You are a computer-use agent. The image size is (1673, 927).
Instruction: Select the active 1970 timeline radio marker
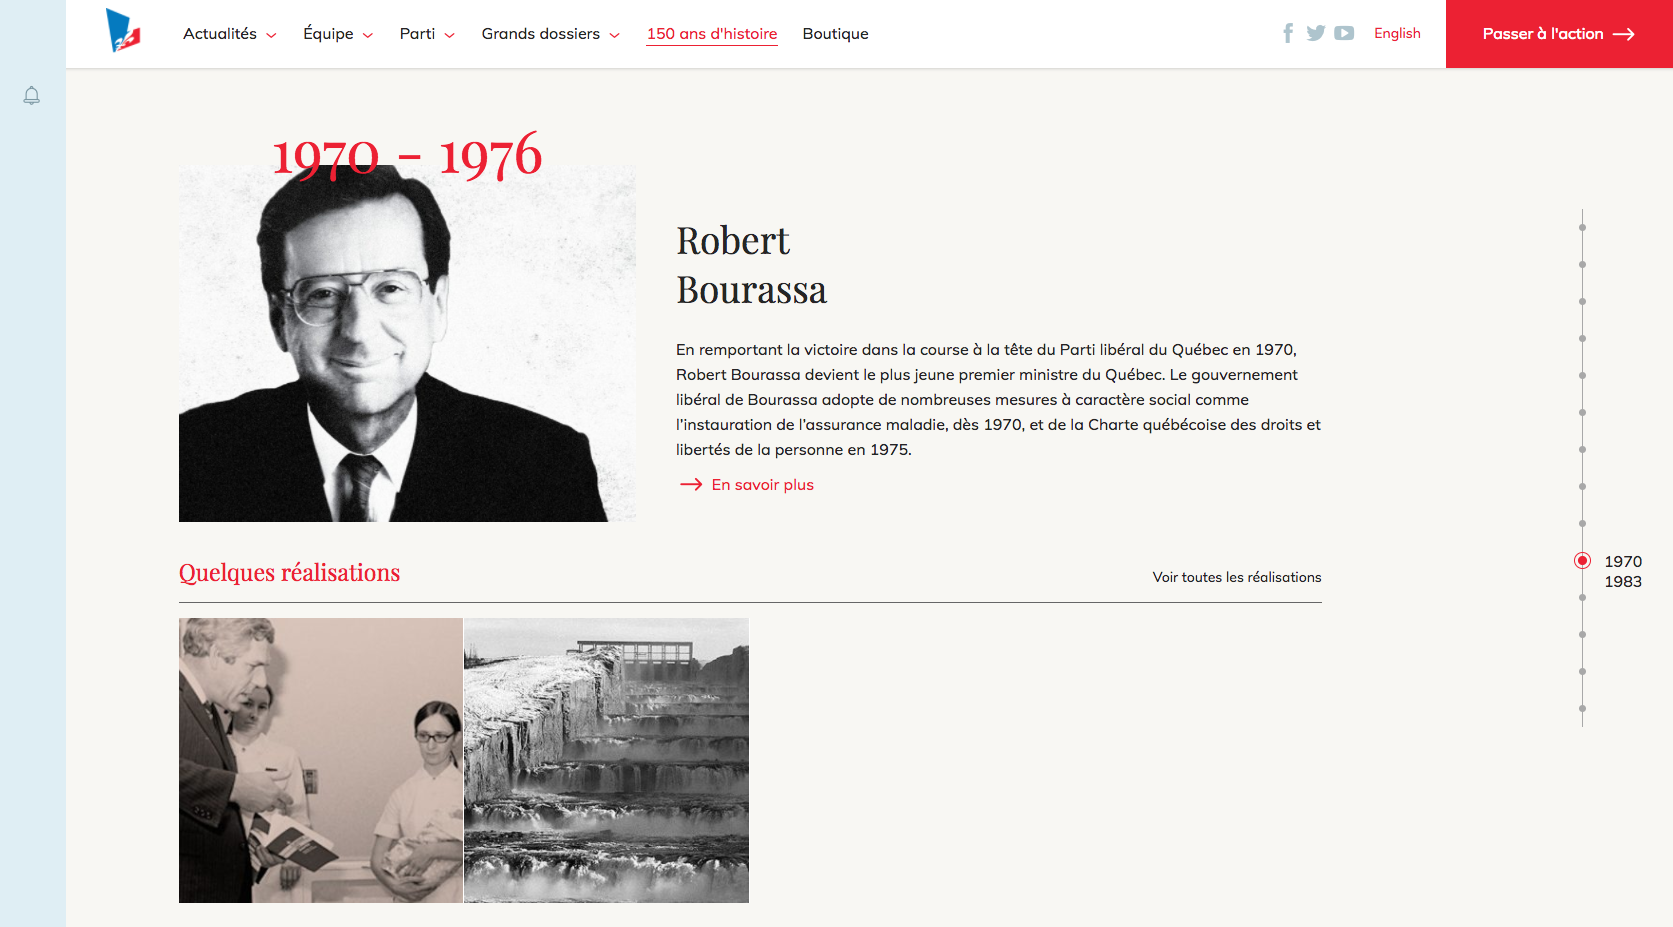[1582, 561]
